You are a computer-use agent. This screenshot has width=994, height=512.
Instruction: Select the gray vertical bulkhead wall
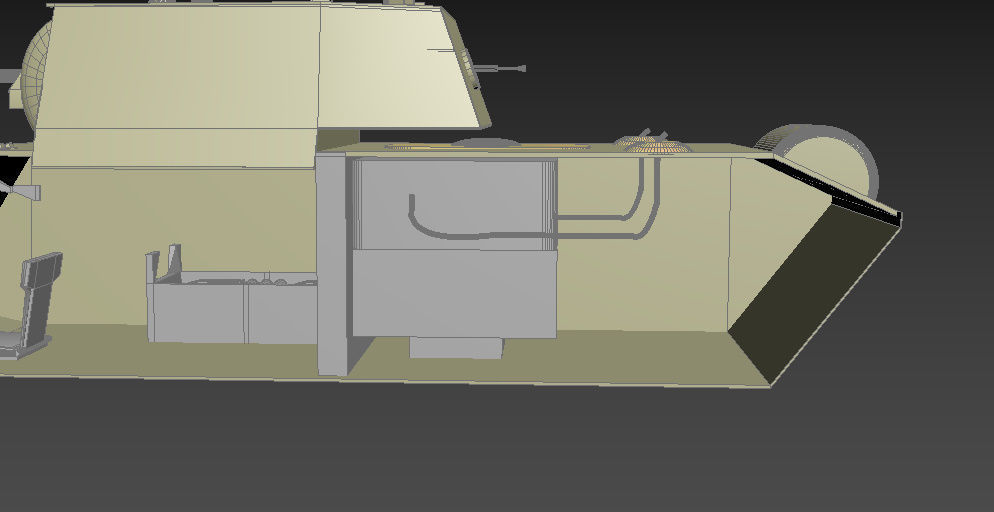(x=332, y=264)
